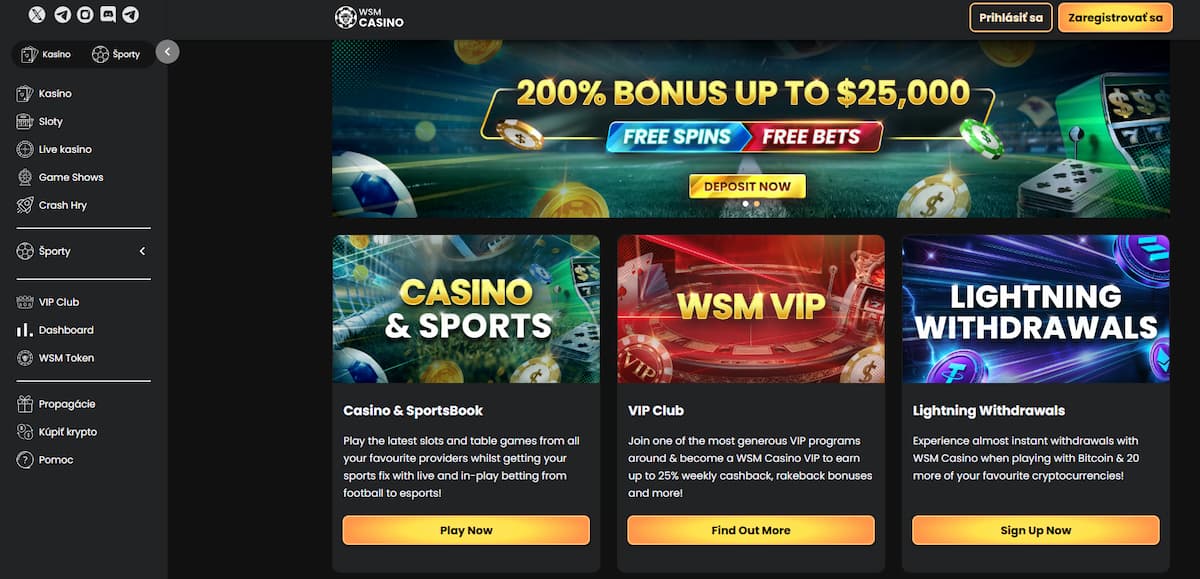Switch to the Kasino toggle tab
The width and height of the screenshot is (1200, 579).
(46, 54)
